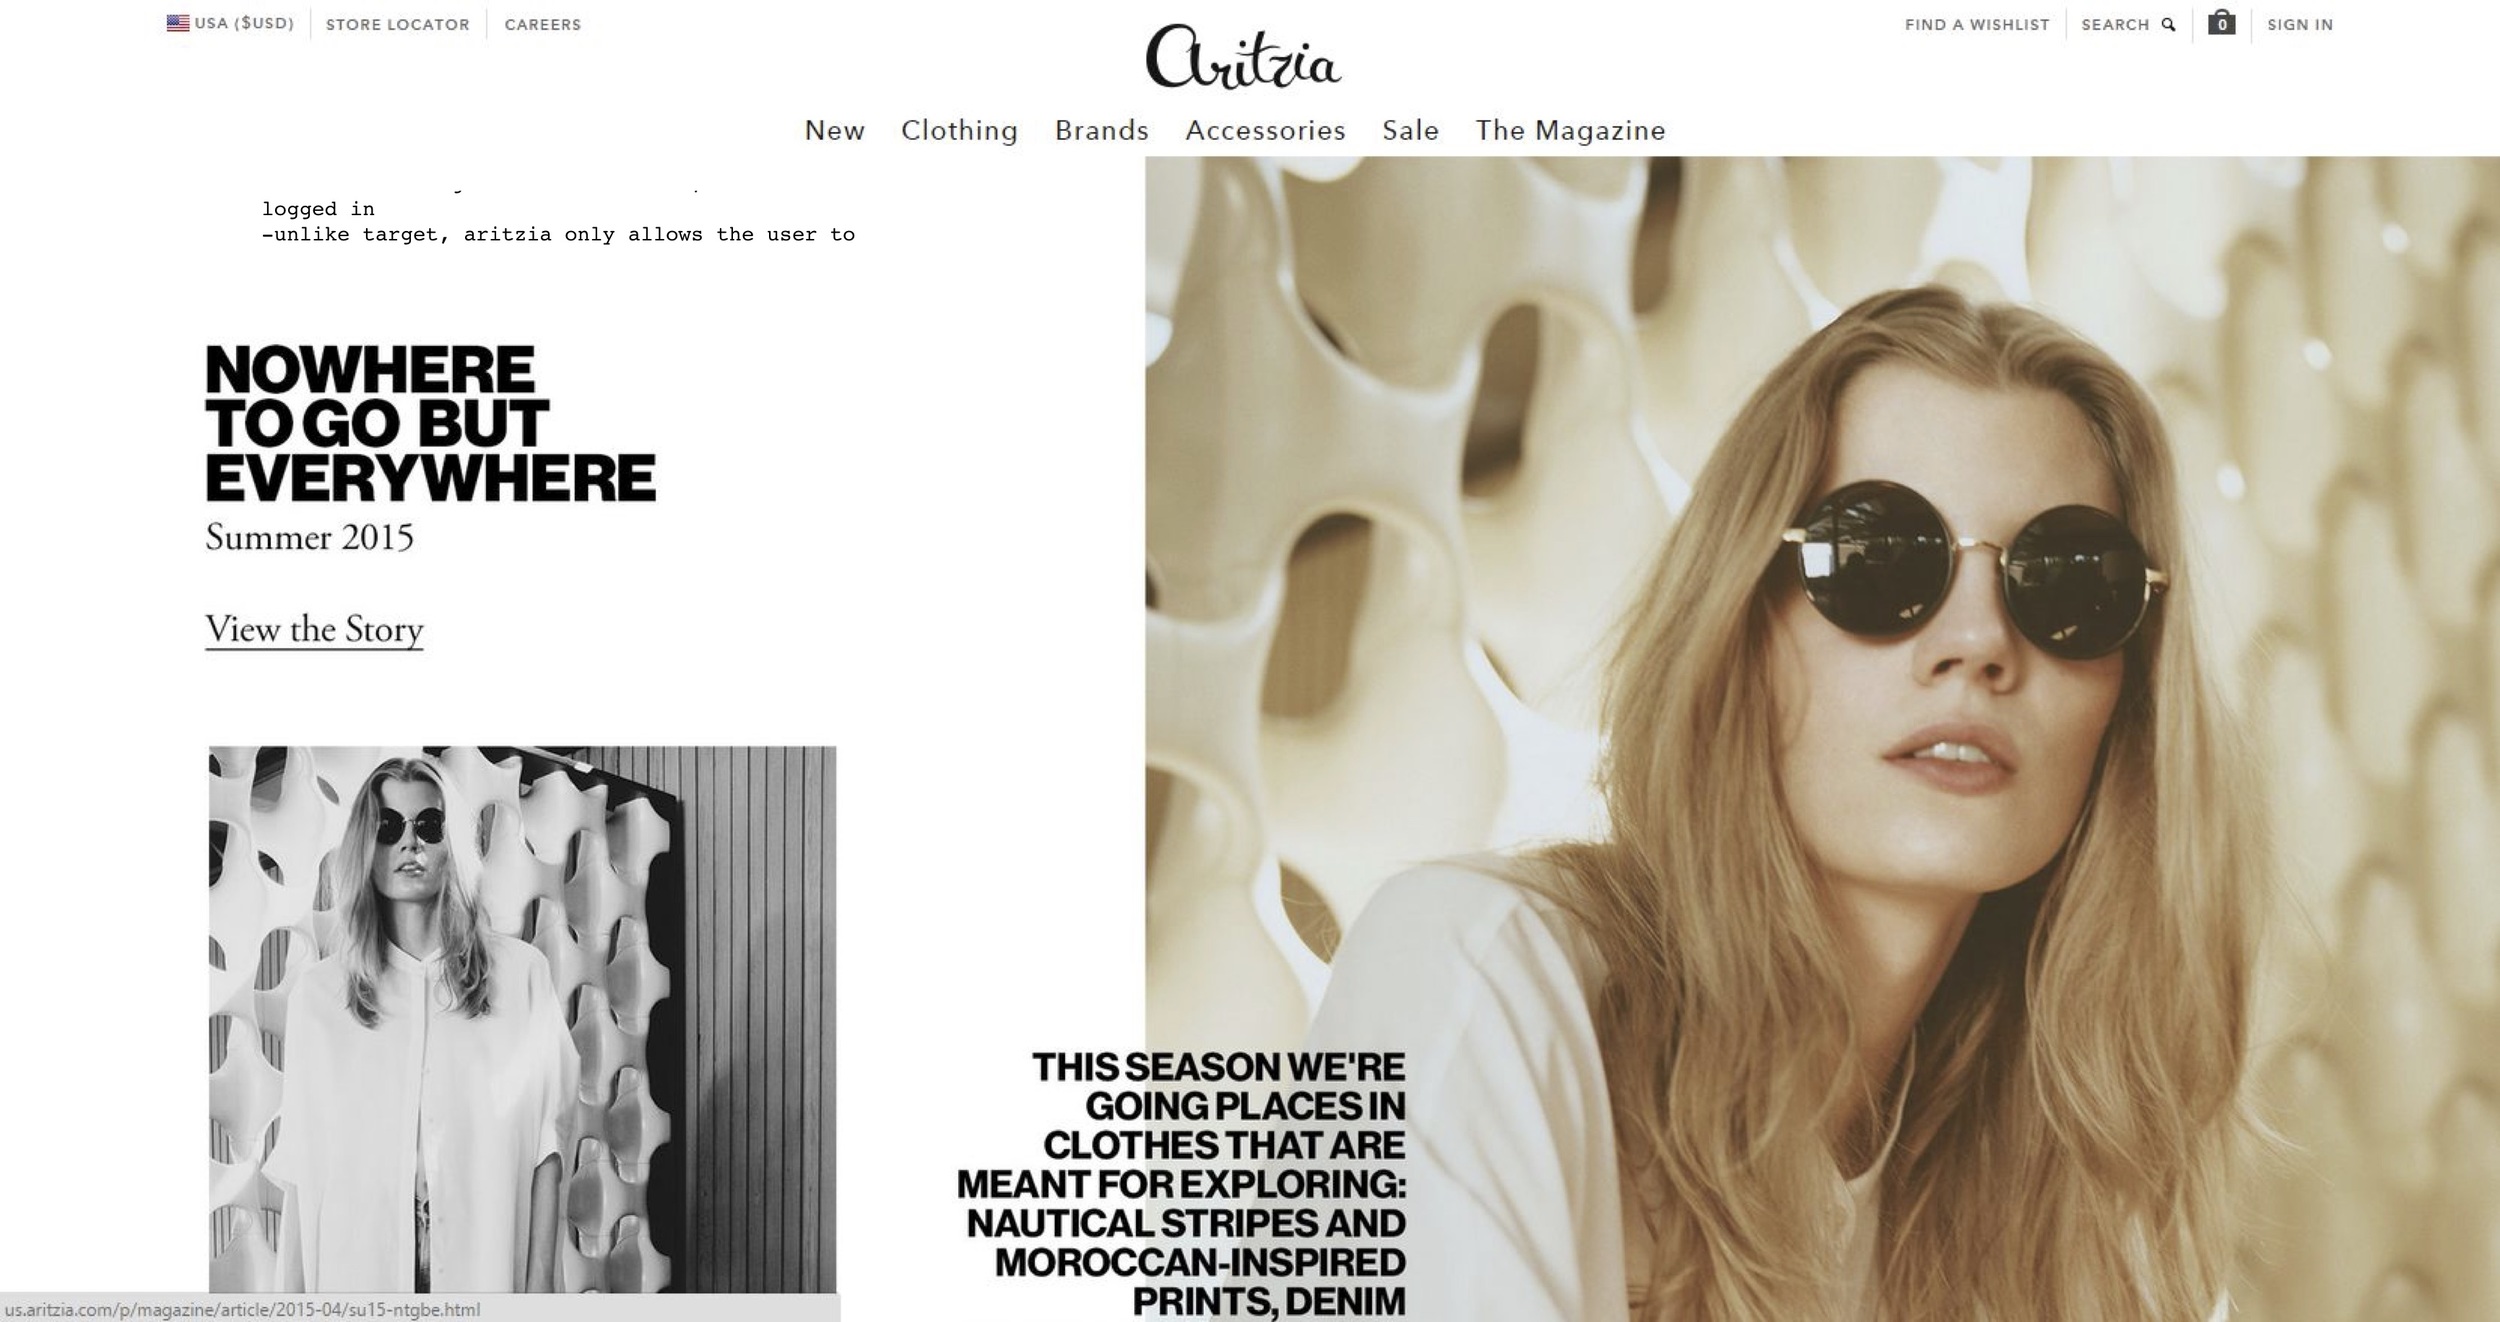
Task: Open the black-and-white model thumbnail
Action: [x=522, y=1019]
